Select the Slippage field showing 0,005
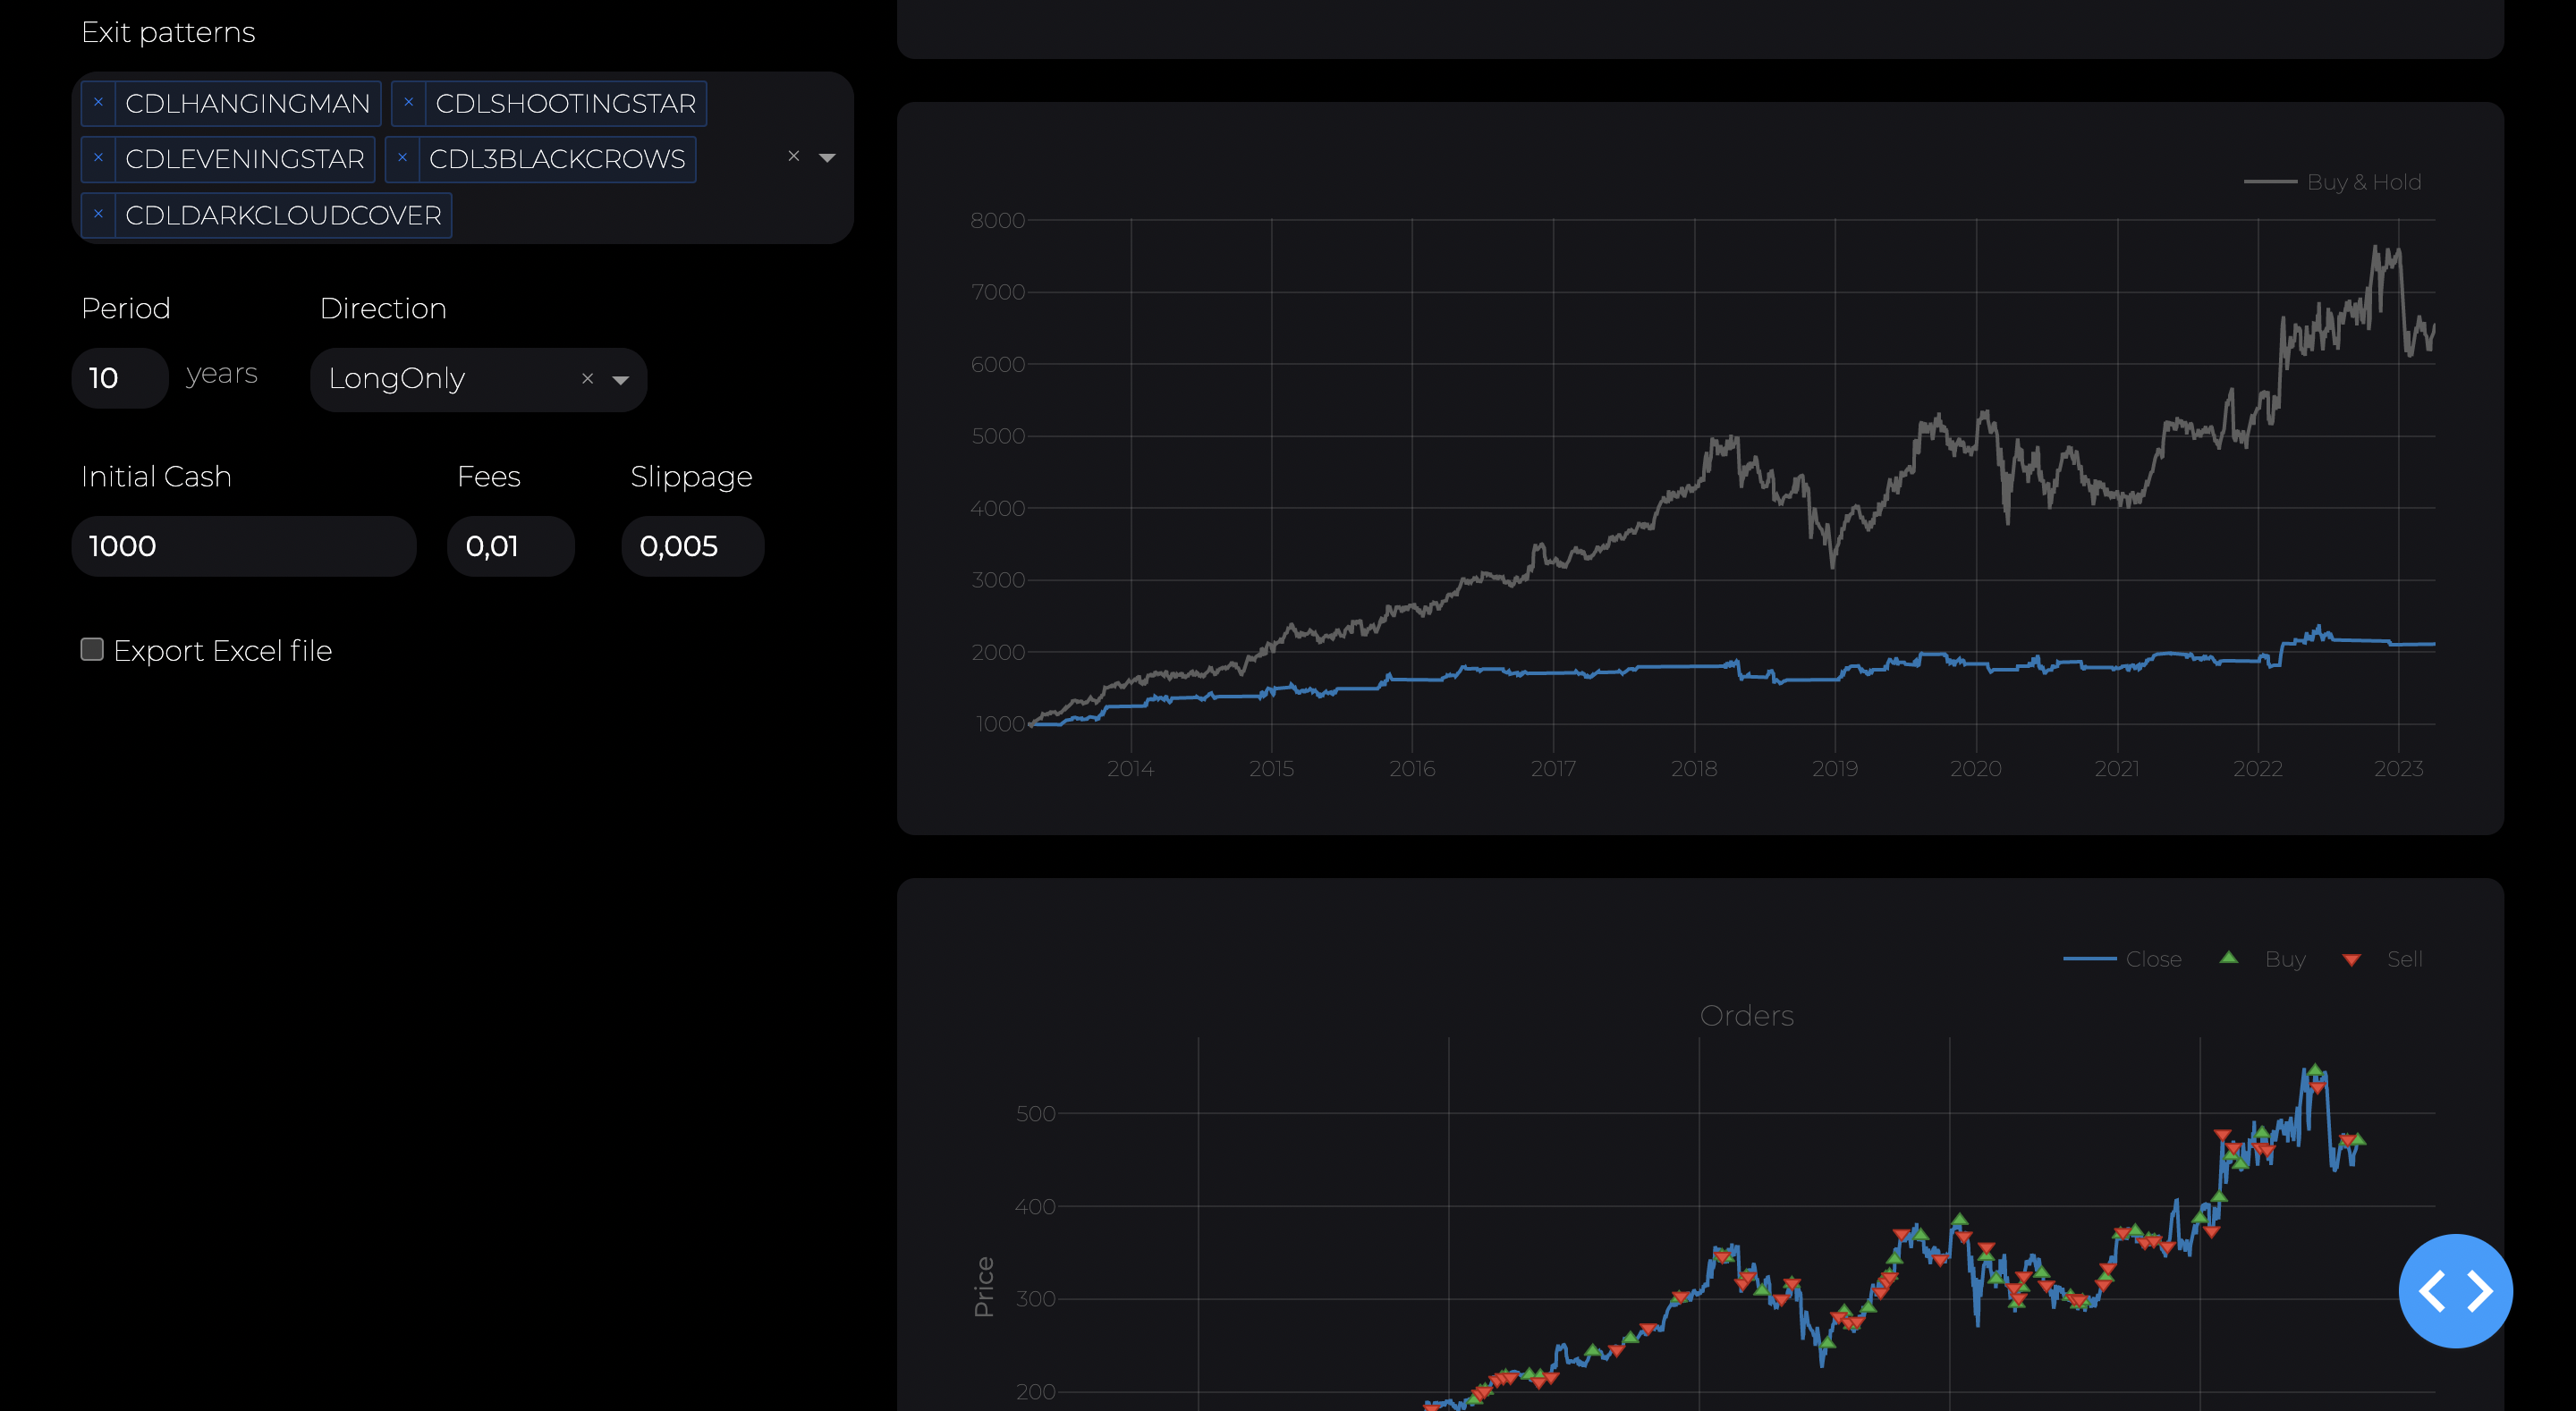 click(x=691, y=546)
